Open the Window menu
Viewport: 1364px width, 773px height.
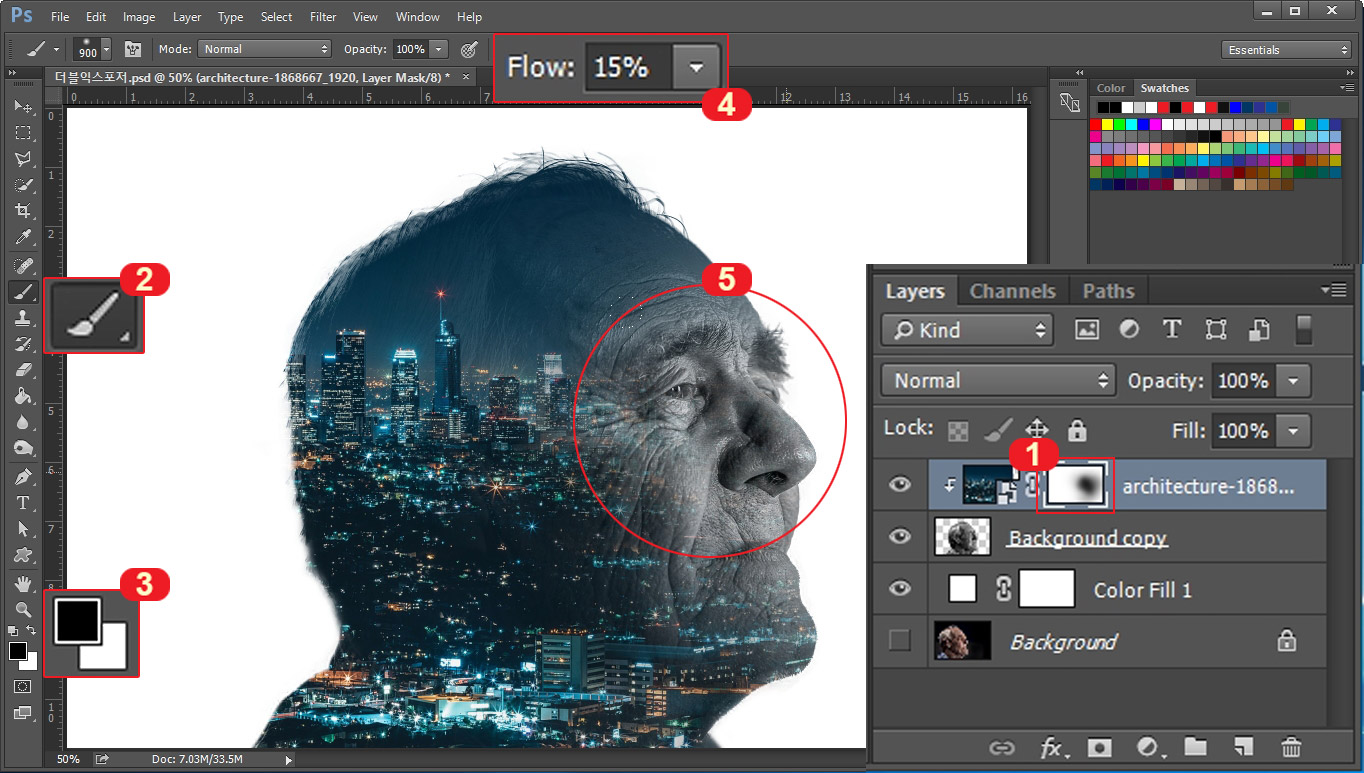[418, 17]
